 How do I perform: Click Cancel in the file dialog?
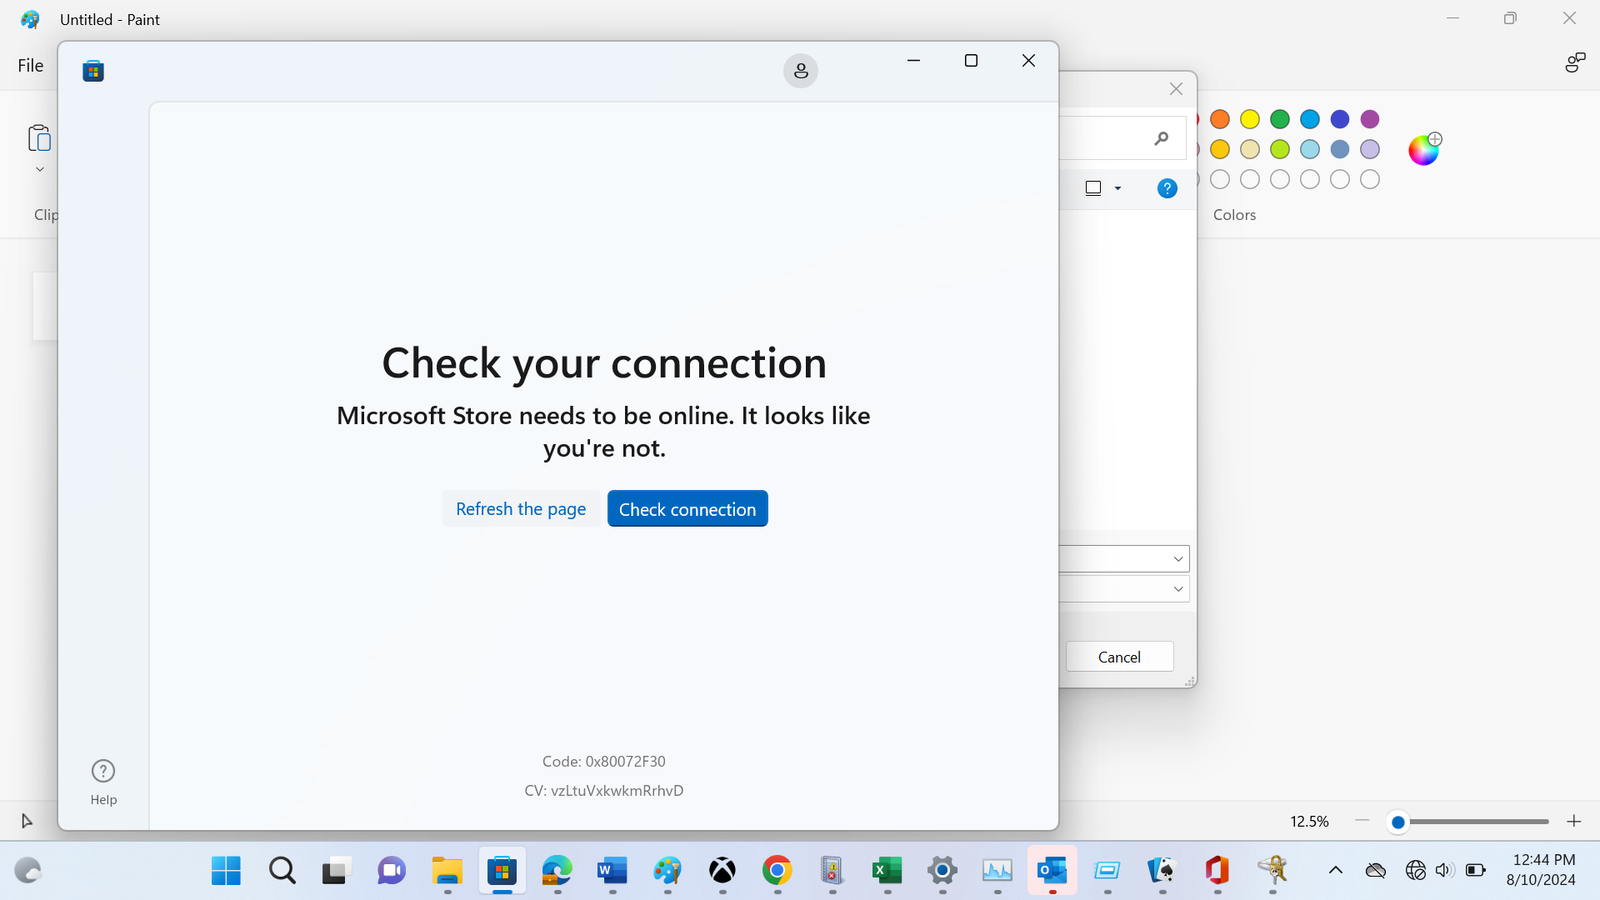click(x=1119, y=657)
